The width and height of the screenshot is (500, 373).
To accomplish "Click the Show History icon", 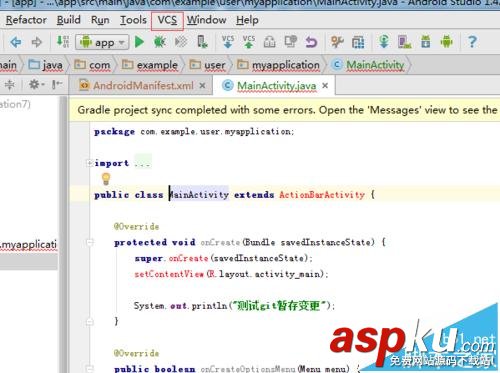I will [x=269, y=42].
